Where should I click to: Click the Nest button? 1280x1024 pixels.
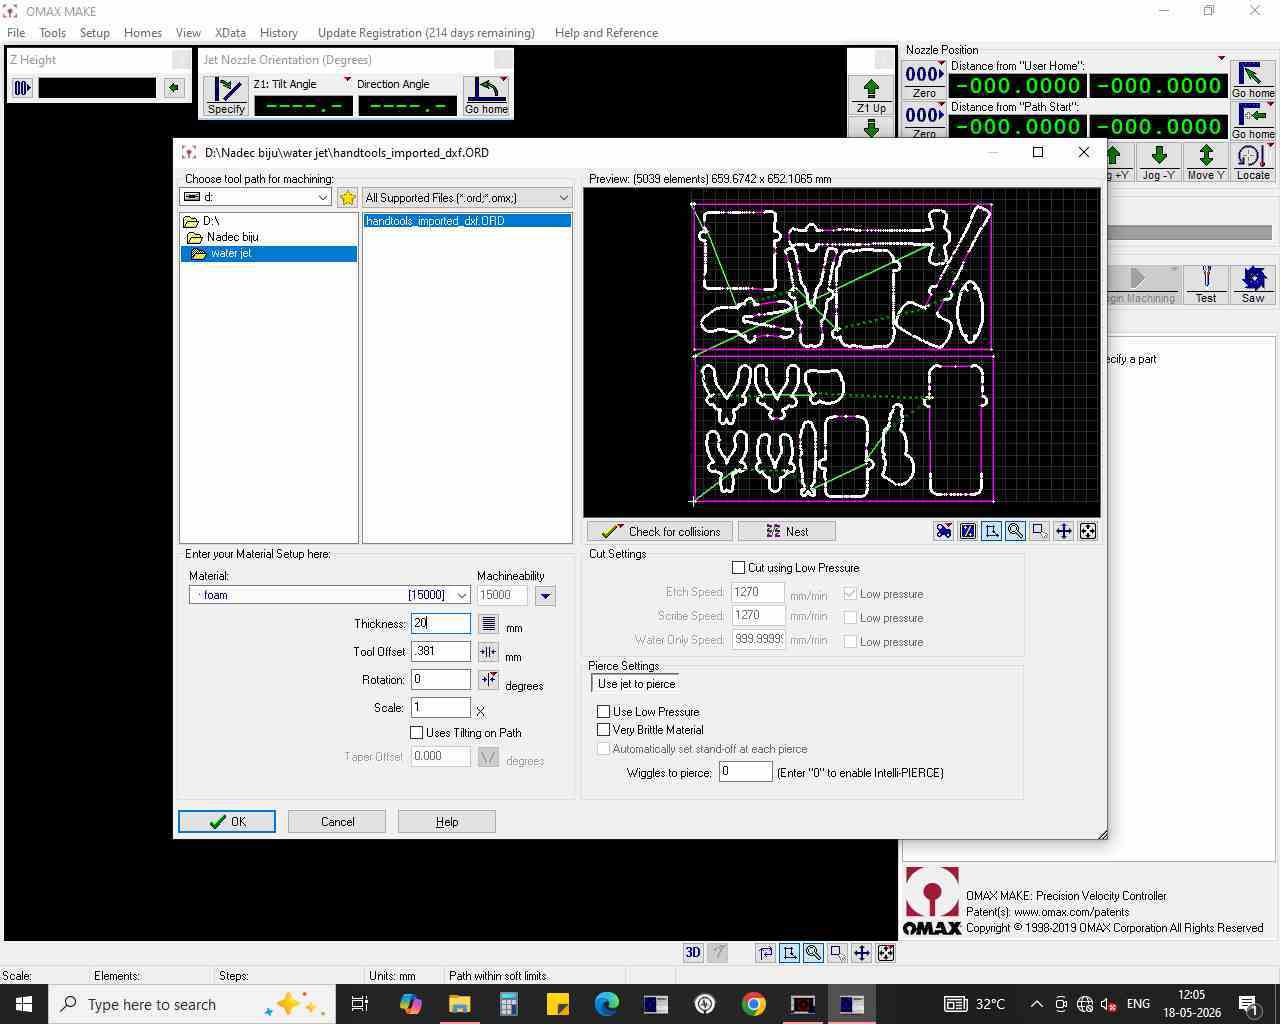click(x=787, y=531)
